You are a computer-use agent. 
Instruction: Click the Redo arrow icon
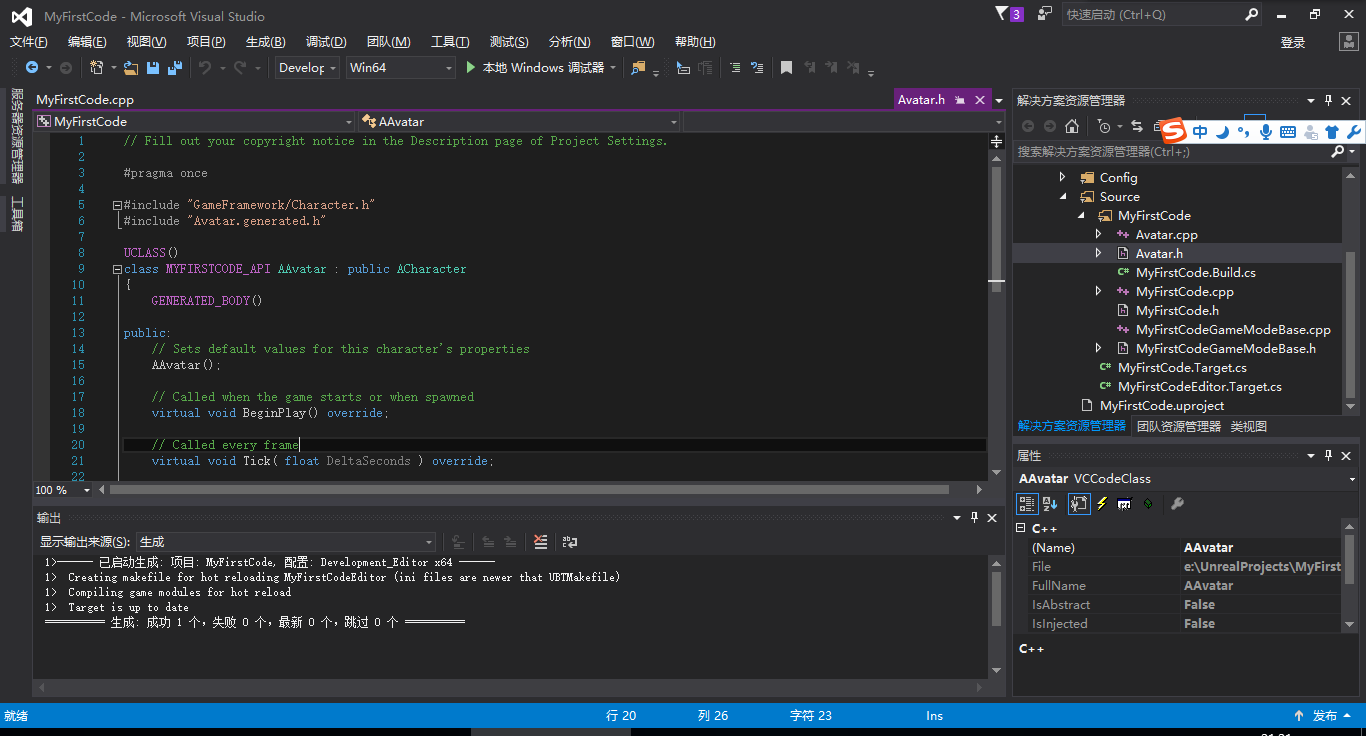(240, 67)
